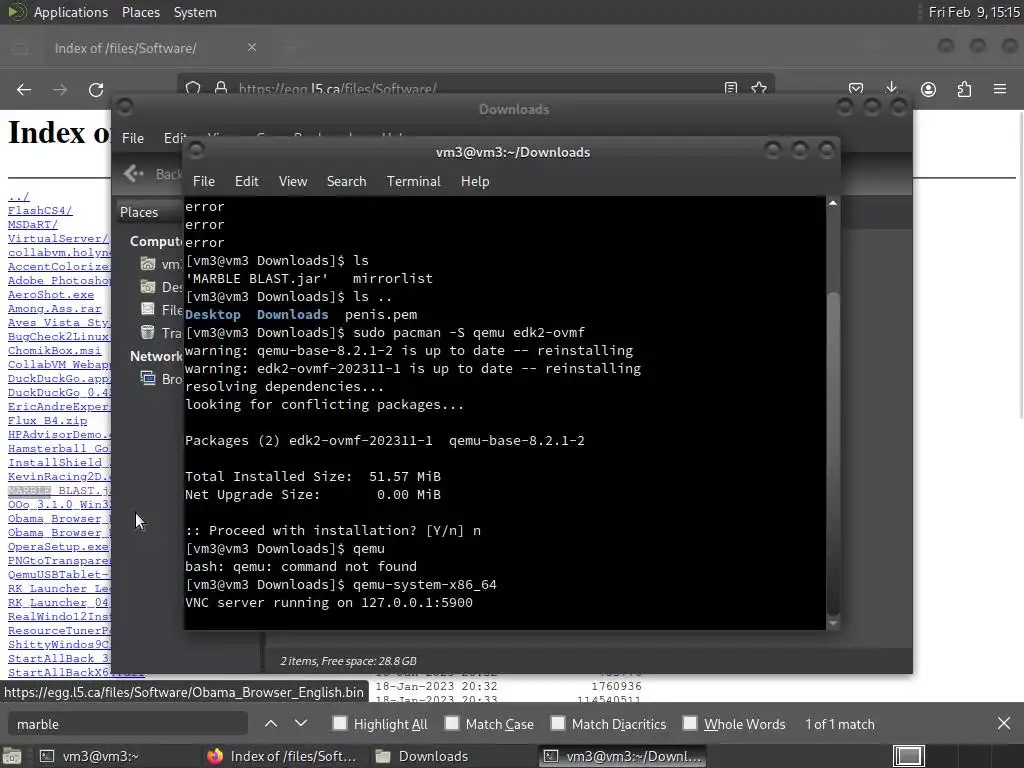Switch to vm3@vm3:~/Downl... taskbar button

(x=622, y=756)
